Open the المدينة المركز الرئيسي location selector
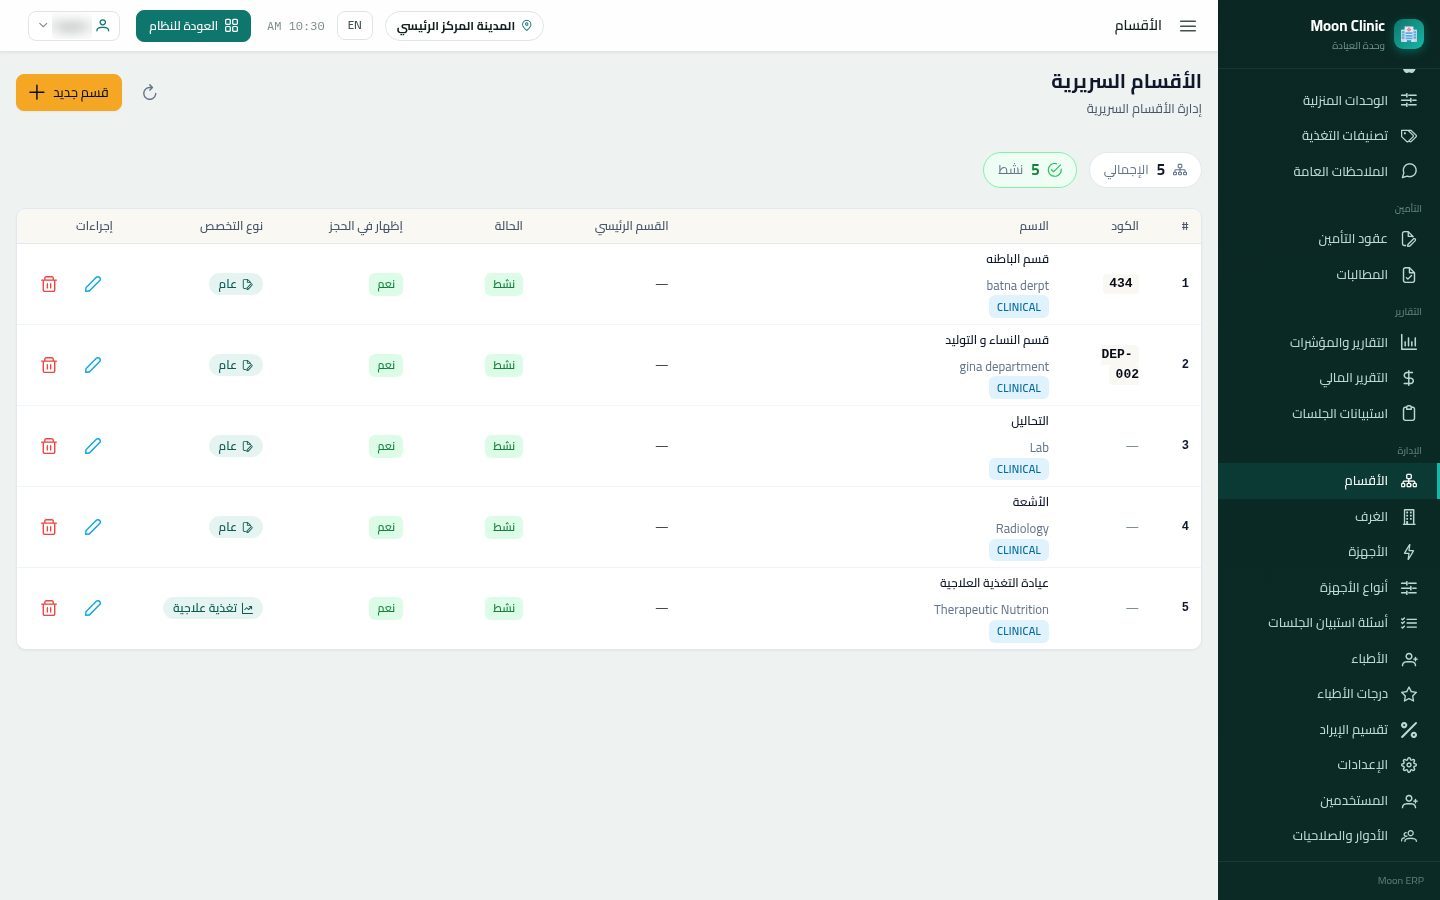 click(x=464, y=26)
